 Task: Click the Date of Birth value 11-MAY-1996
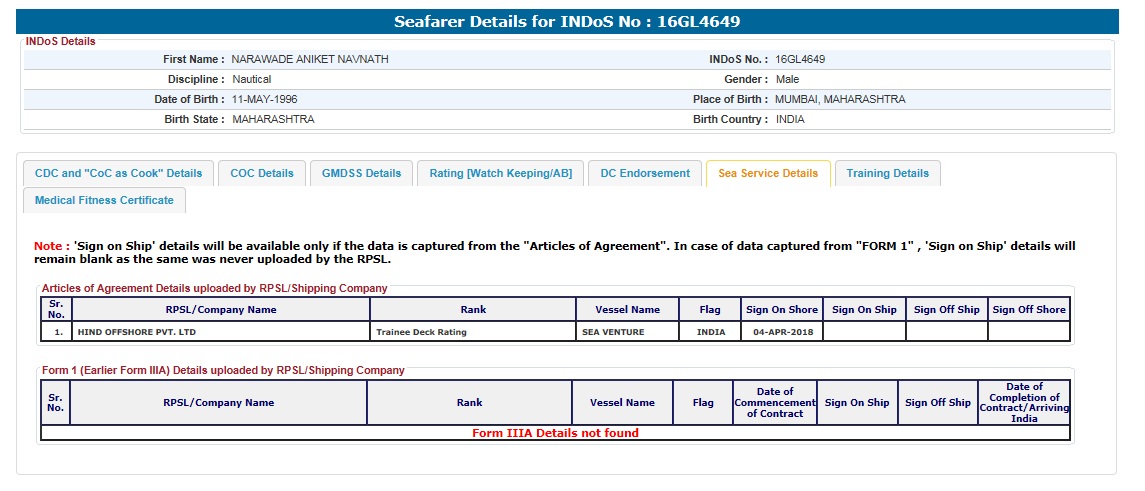pos(264,100)
